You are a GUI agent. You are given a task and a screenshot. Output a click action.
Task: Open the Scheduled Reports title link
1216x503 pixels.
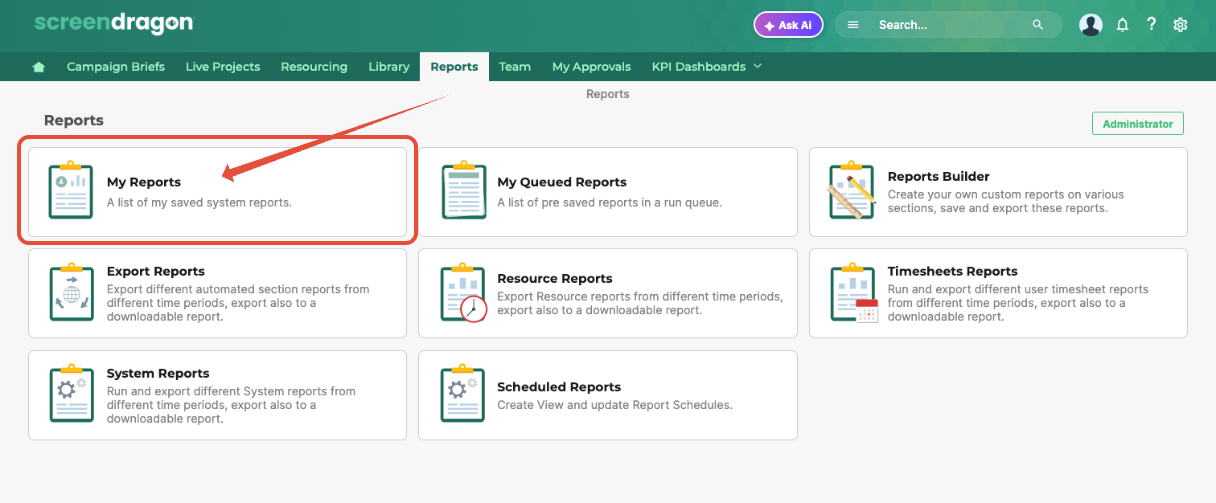559,387
